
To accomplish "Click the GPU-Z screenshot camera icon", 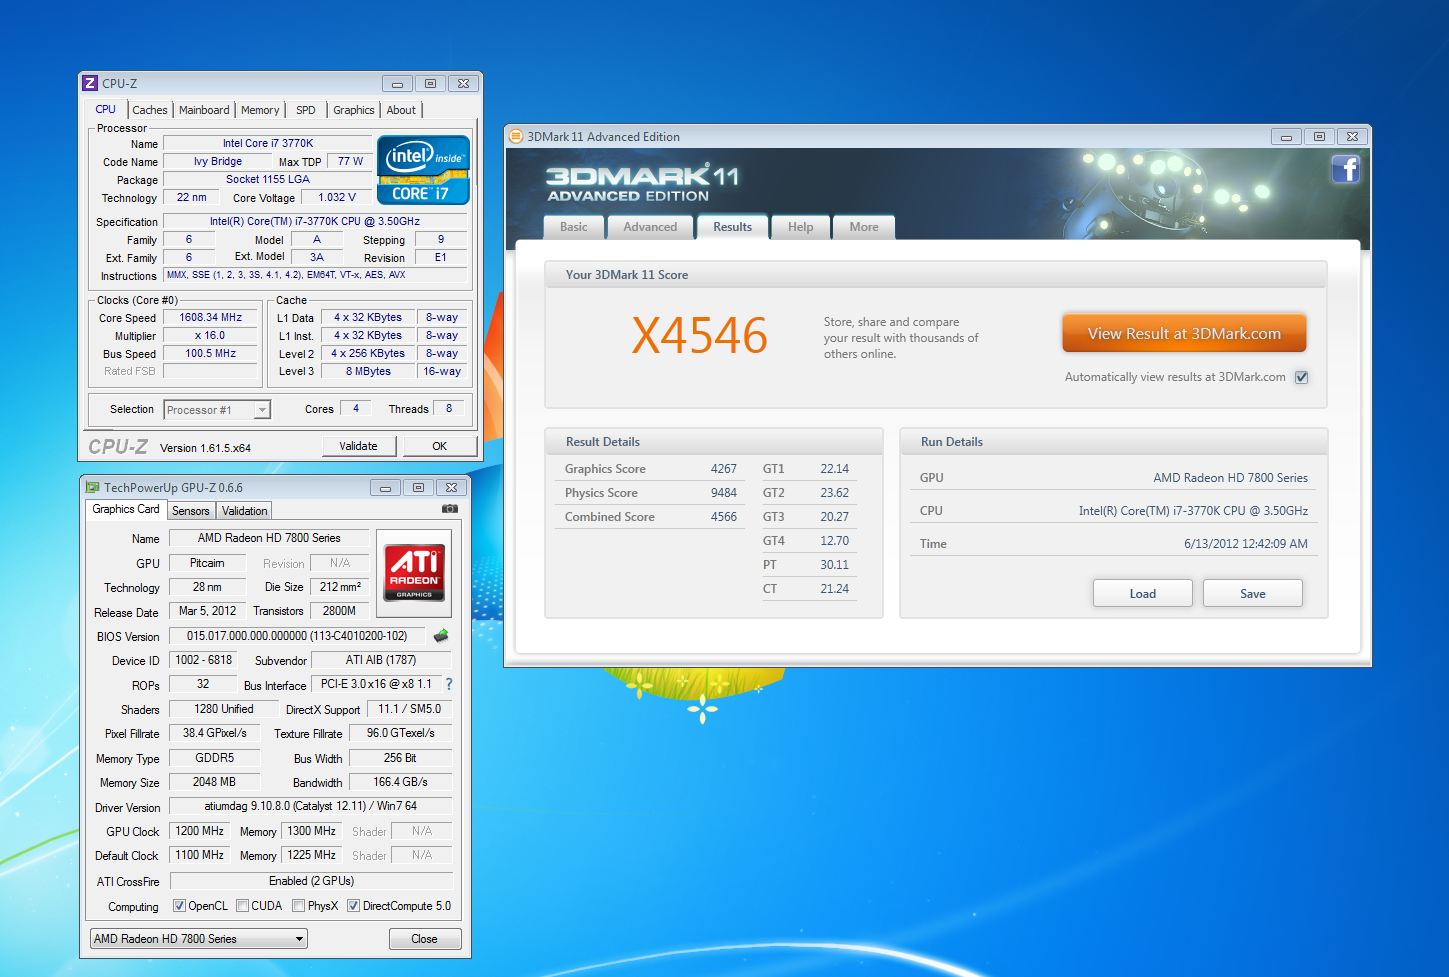I will point(450,509).
